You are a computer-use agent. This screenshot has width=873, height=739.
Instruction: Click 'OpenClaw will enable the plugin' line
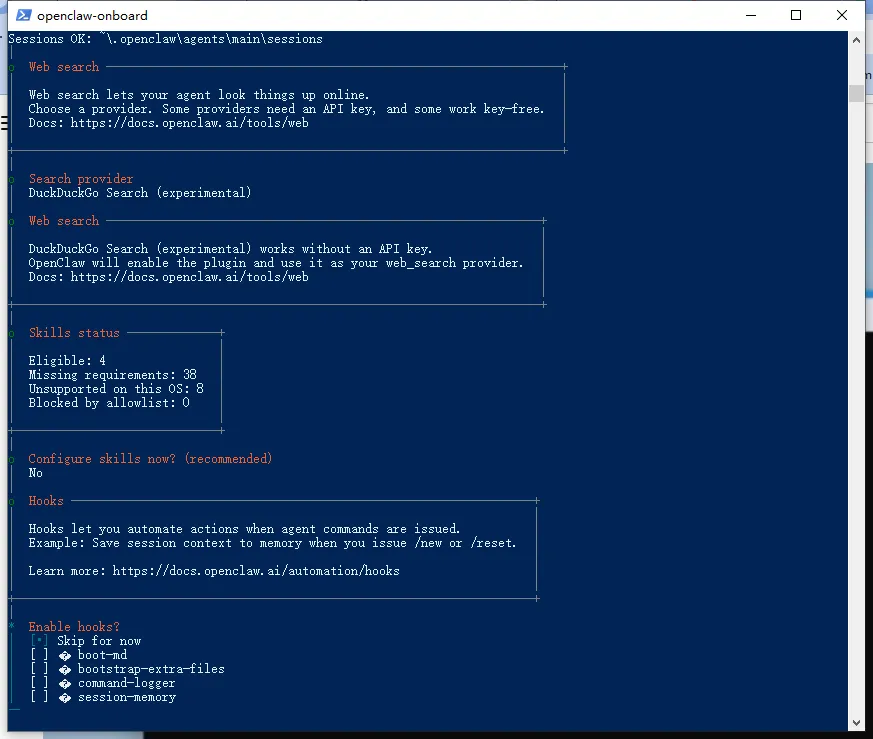coord(276,263)
